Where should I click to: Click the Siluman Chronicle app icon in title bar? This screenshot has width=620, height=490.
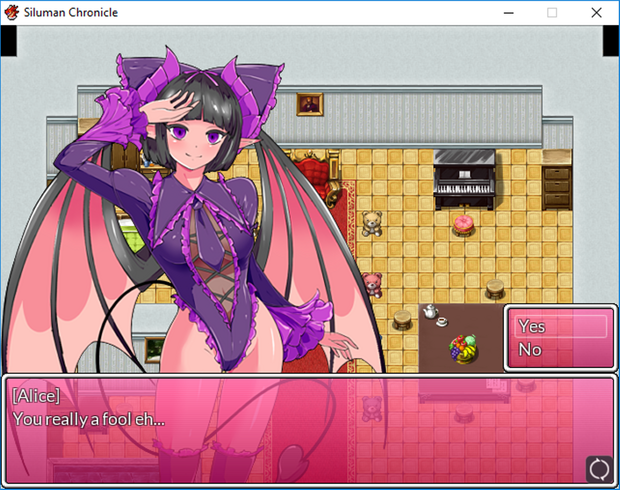(x=11, y=13)
